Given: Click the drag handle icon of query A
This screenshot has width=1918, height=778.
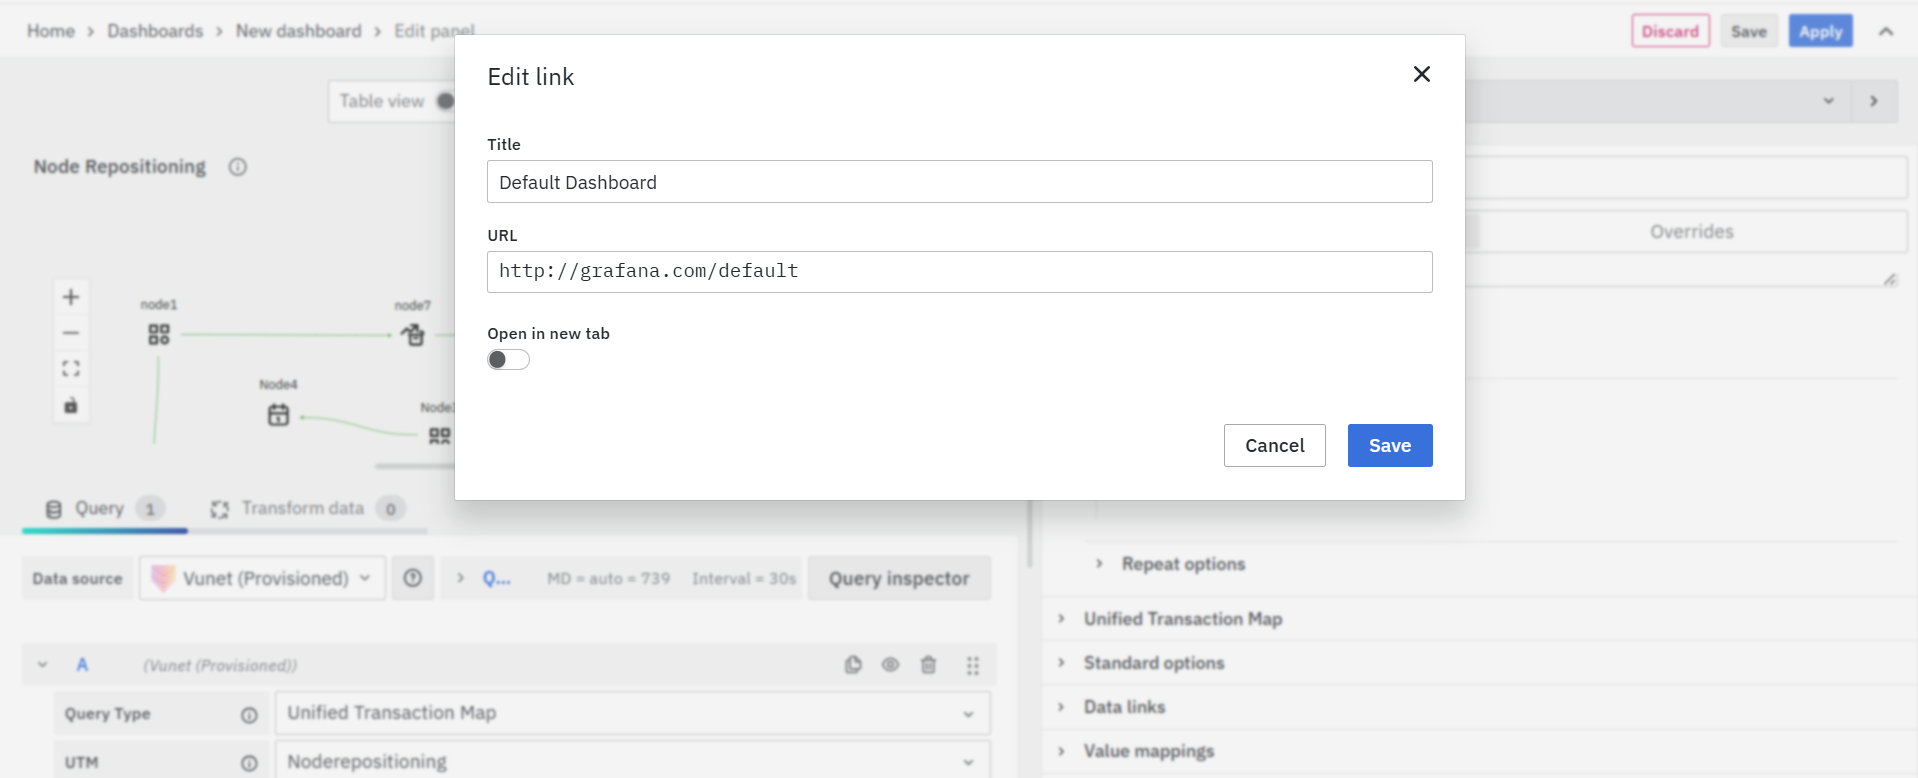Looking at the screenshot, I should pyautogui.click(x=972, y=665).
